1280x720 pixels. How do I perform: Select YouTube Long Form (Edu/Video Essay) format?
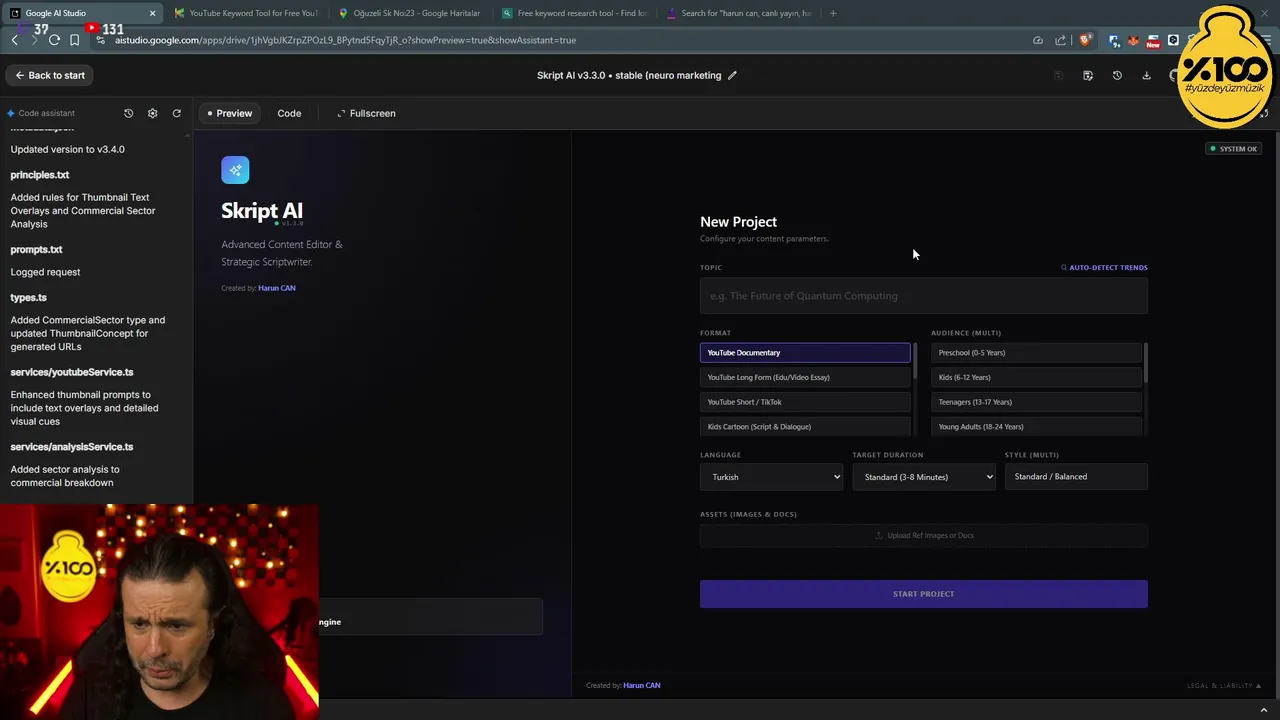tap(805, 377)
